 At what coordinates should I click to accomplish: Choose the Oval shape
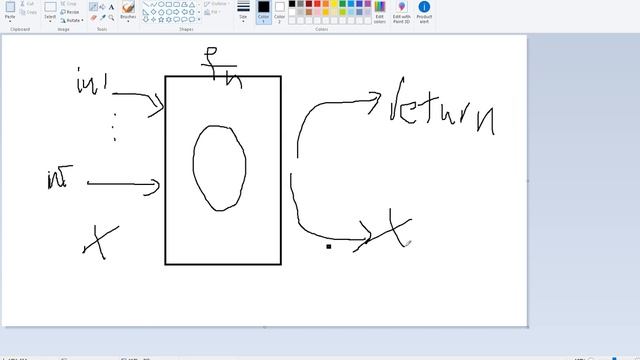[x=161, y=4]
